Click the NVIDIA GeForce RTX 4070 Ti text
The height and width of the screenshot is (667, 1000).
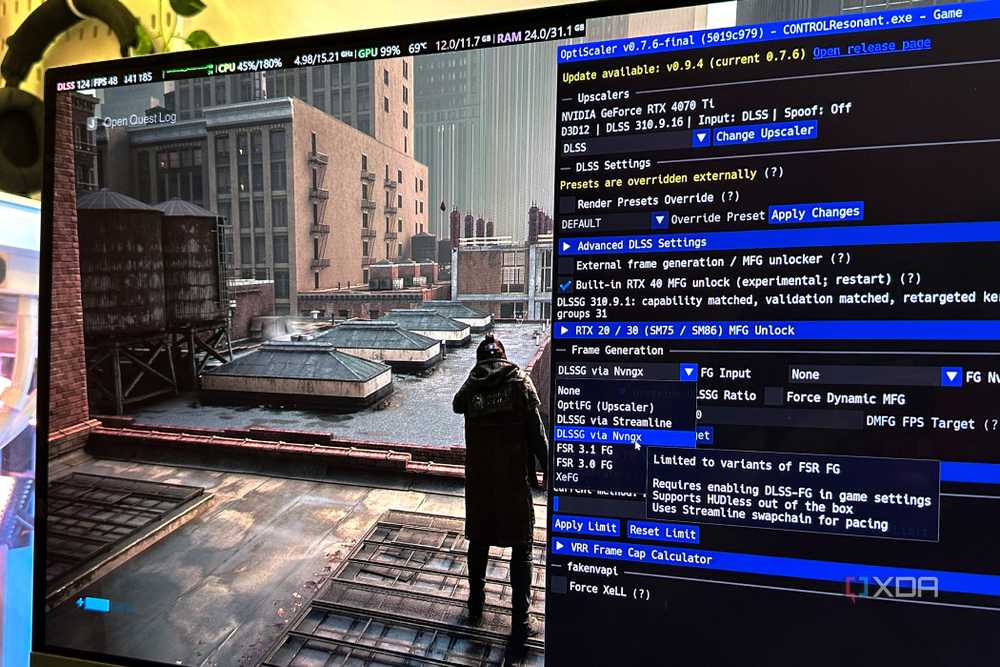[x=638, y=110]
